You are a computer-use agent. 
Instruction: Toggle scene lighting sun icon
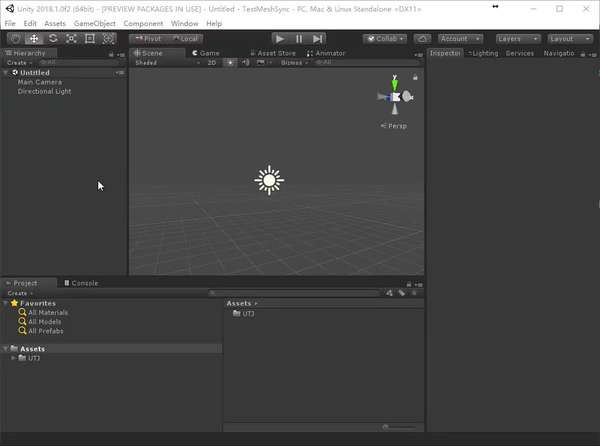pyautogui.click(x=230, y=63)
